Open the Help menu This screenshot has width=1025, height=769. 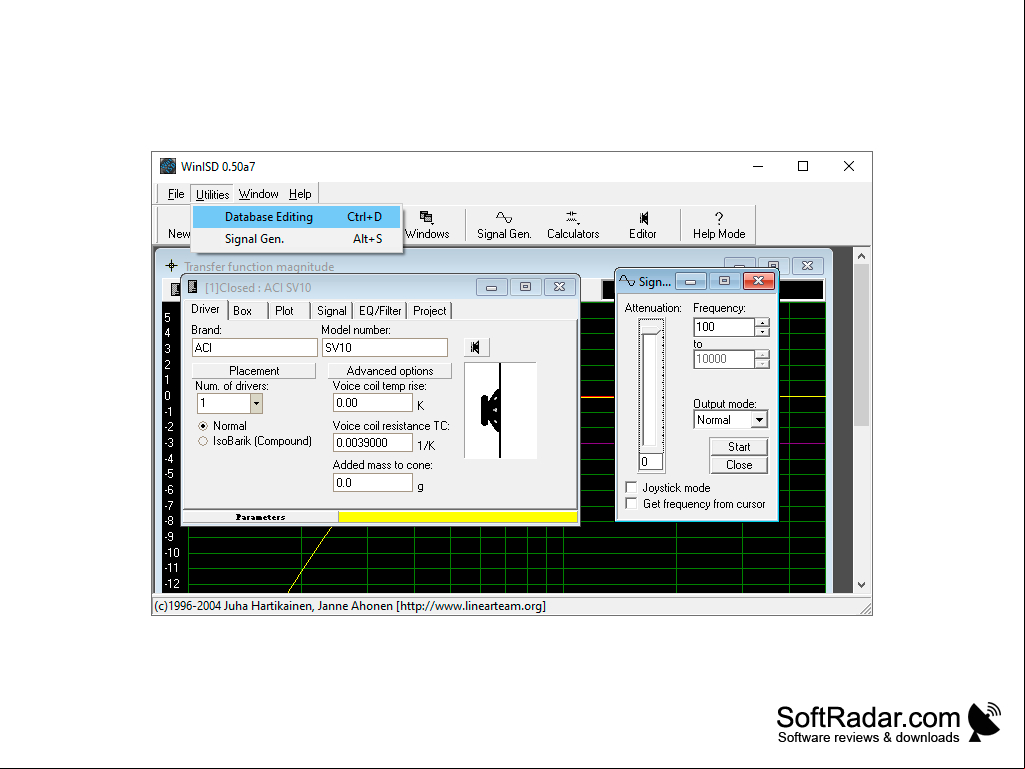300,194
